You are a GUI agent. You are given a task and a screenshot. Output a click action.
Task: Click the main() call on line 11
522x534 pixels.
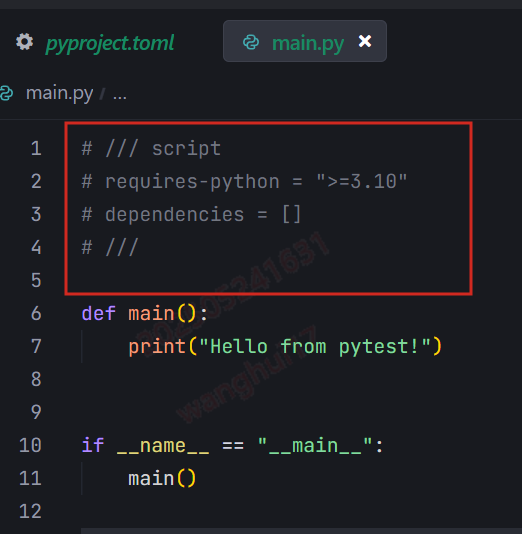pyautogui.click(x=162, y=478)
